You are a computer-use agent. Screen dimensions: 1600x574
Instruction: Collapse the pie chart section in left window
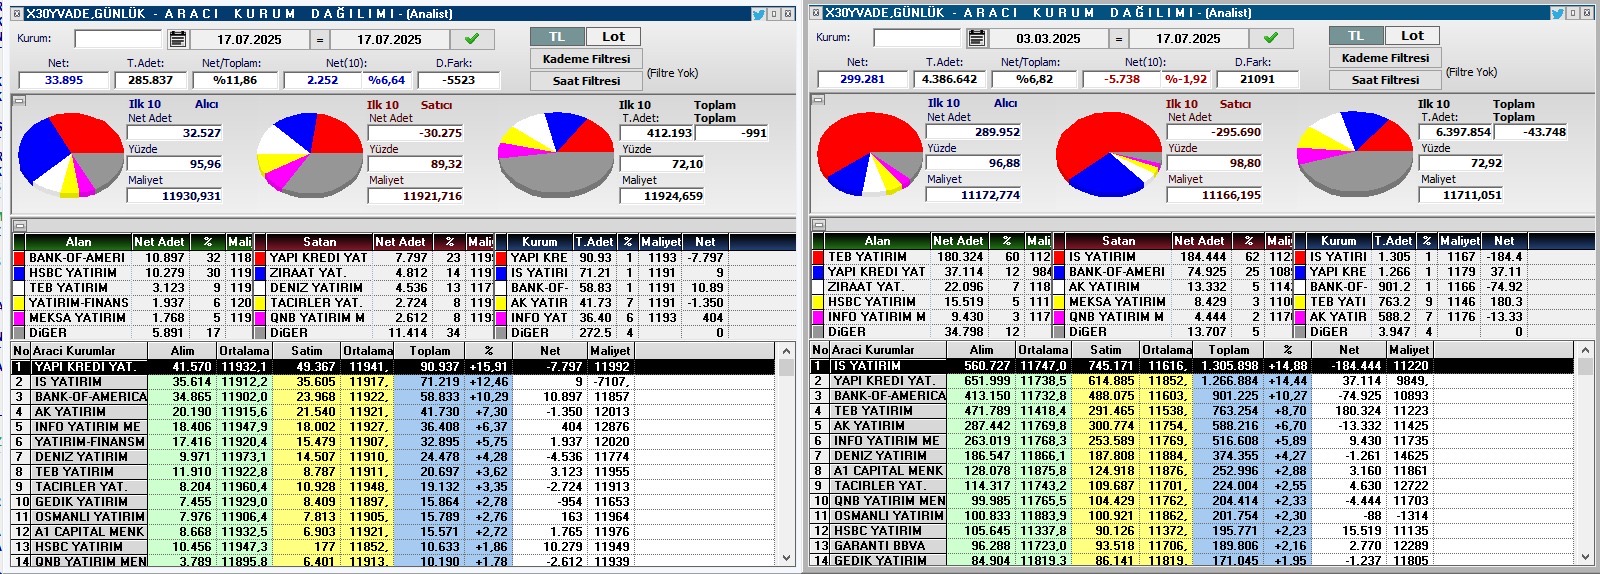[19, 100]
